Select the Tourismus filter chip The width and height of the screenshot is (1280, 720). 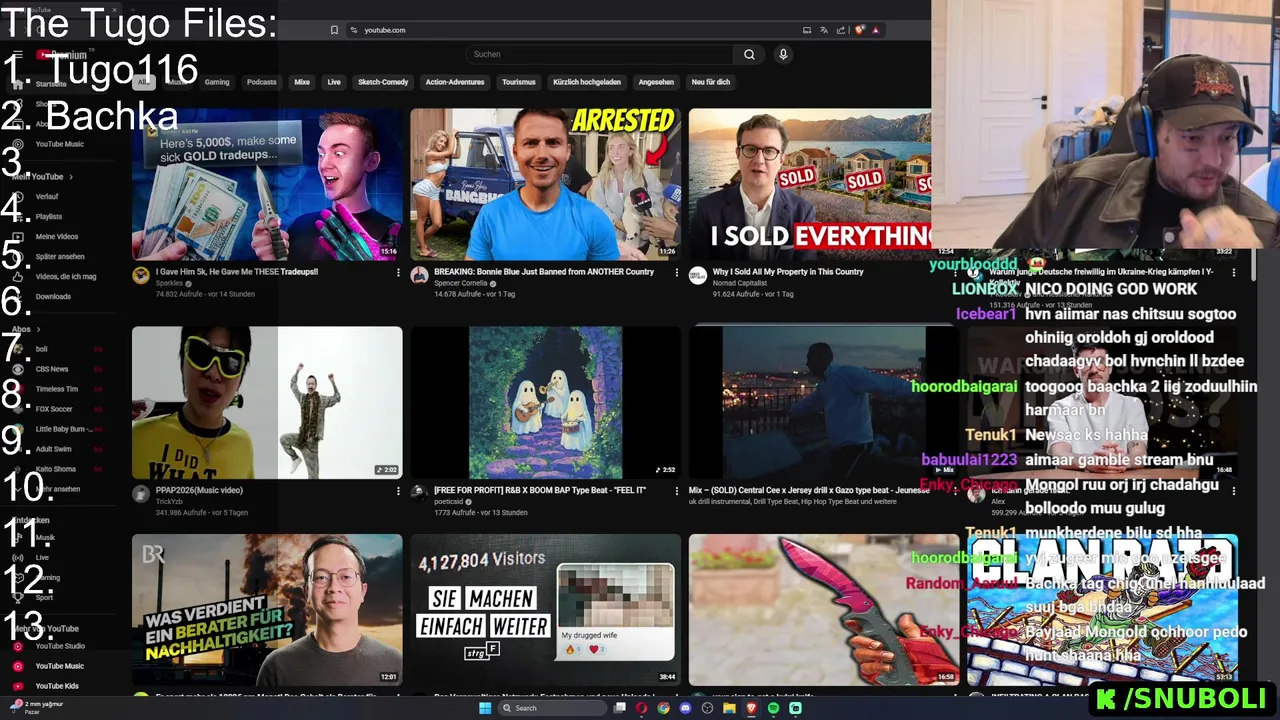[519, 82]
